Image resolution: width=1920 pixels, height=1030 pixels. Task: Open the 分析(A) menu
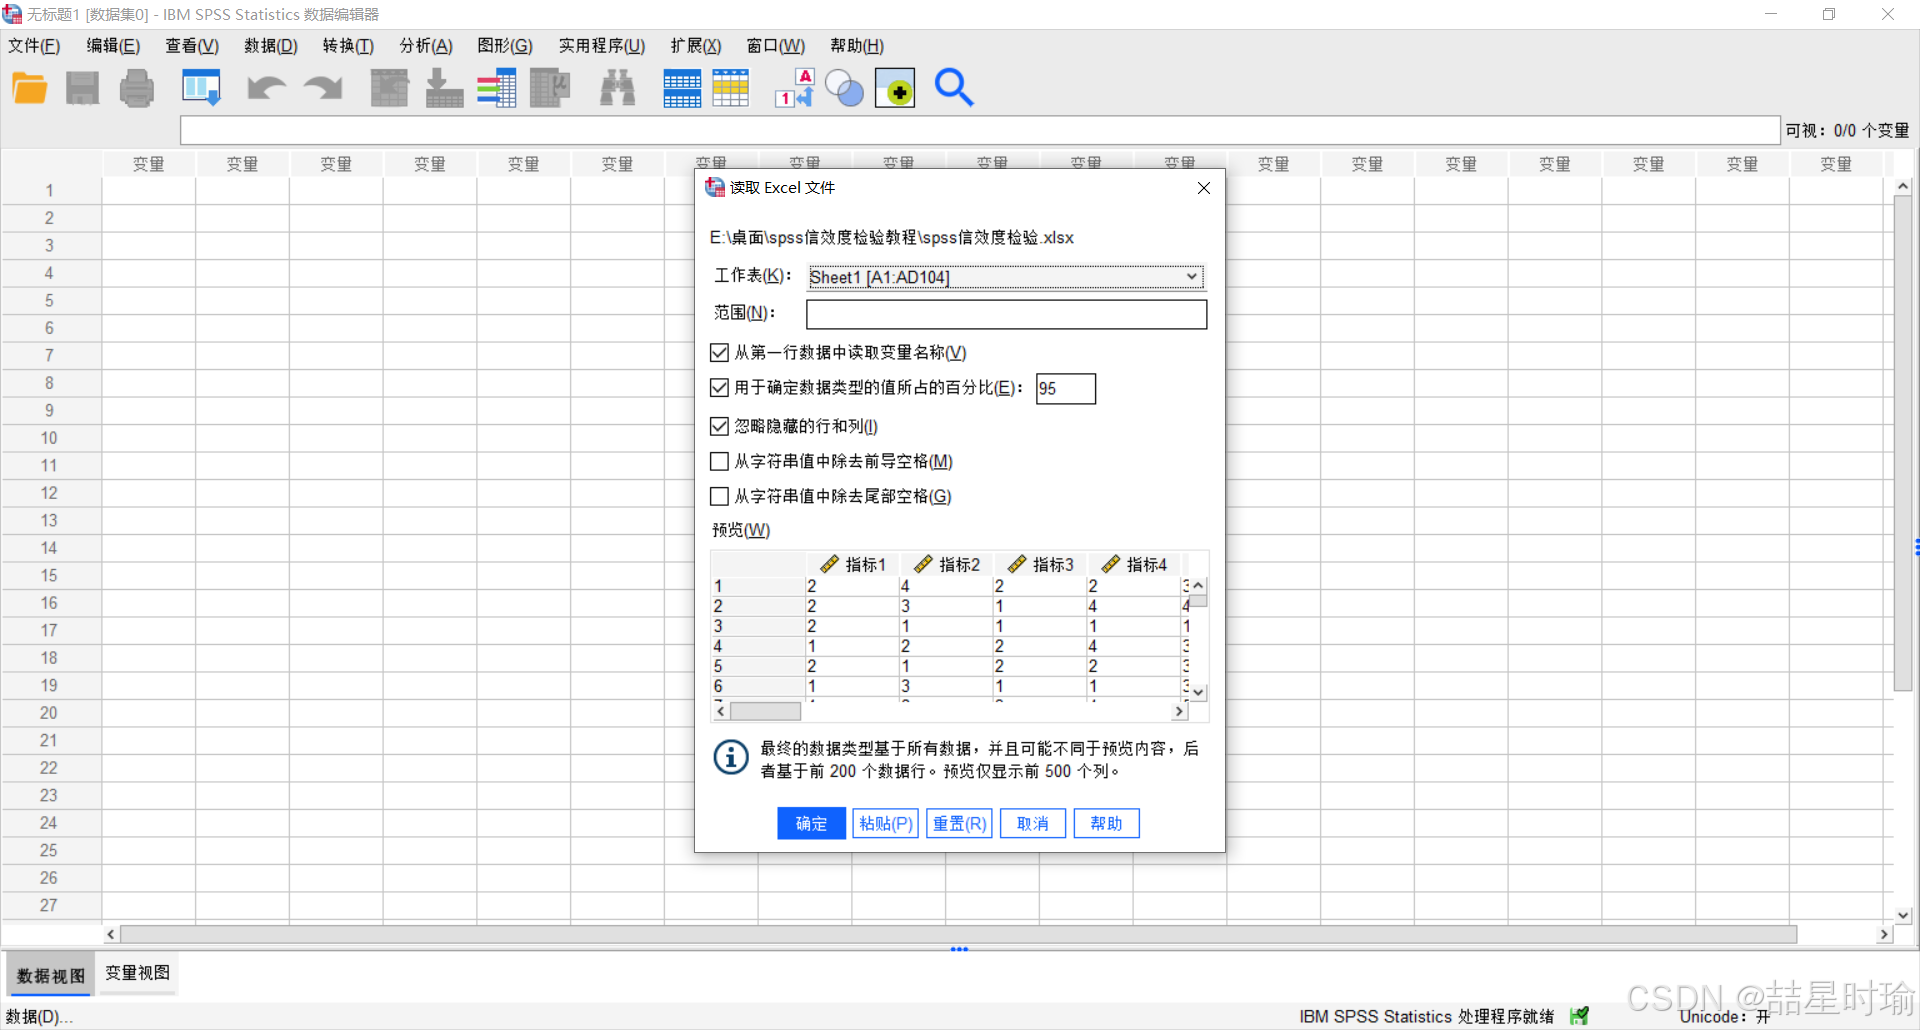426,46
